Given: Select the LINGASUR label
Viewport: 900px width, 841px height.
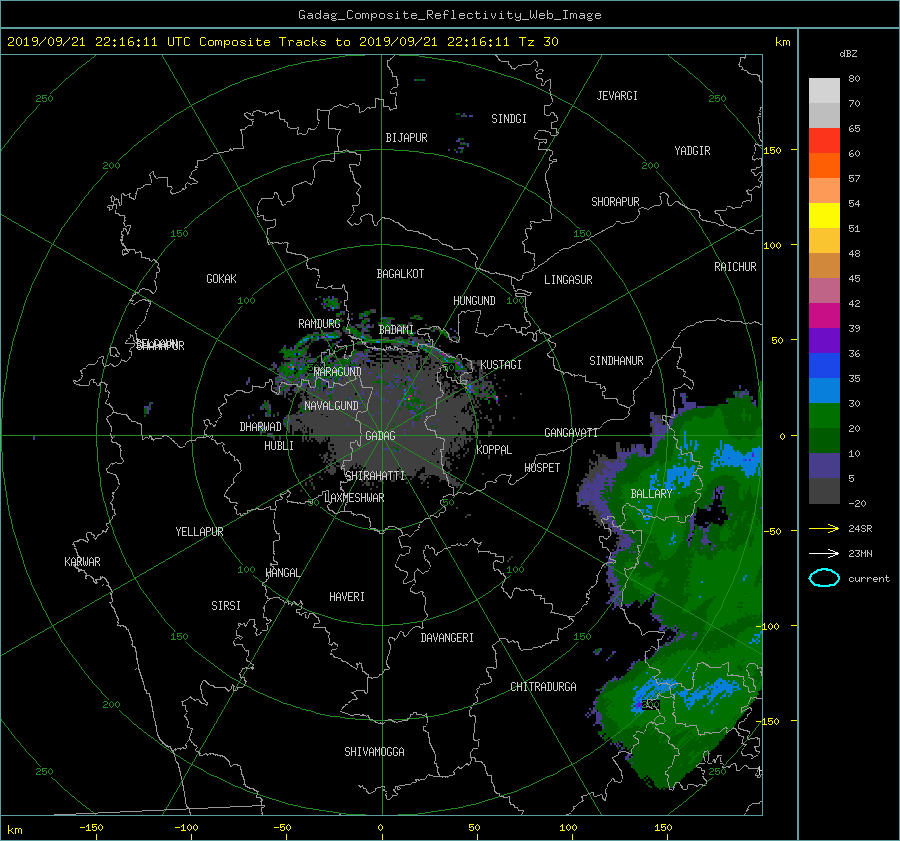Looking at the screenshot, I should click(x=568, y=280).
